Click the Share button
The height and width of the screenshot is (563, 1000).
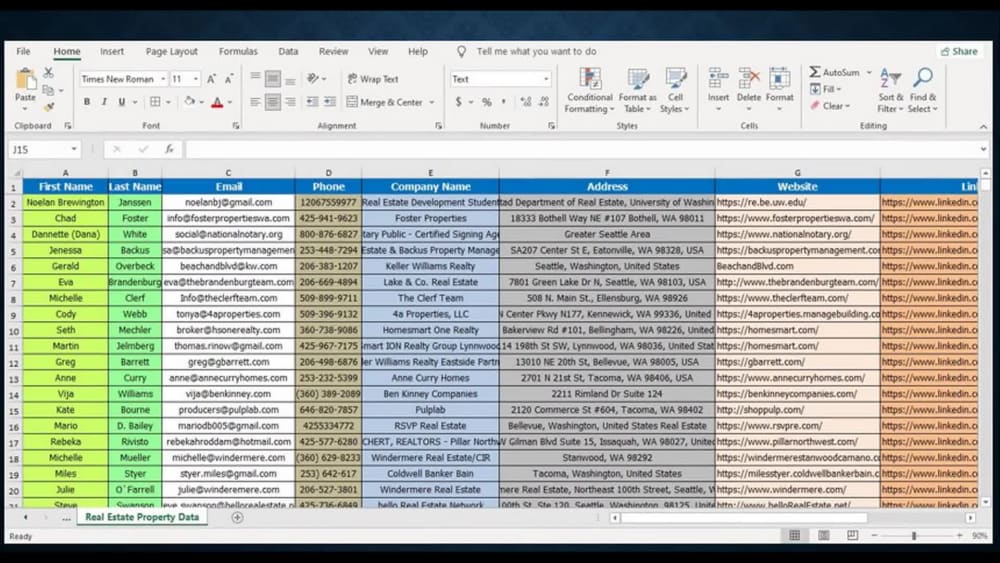tap(959, 52)
